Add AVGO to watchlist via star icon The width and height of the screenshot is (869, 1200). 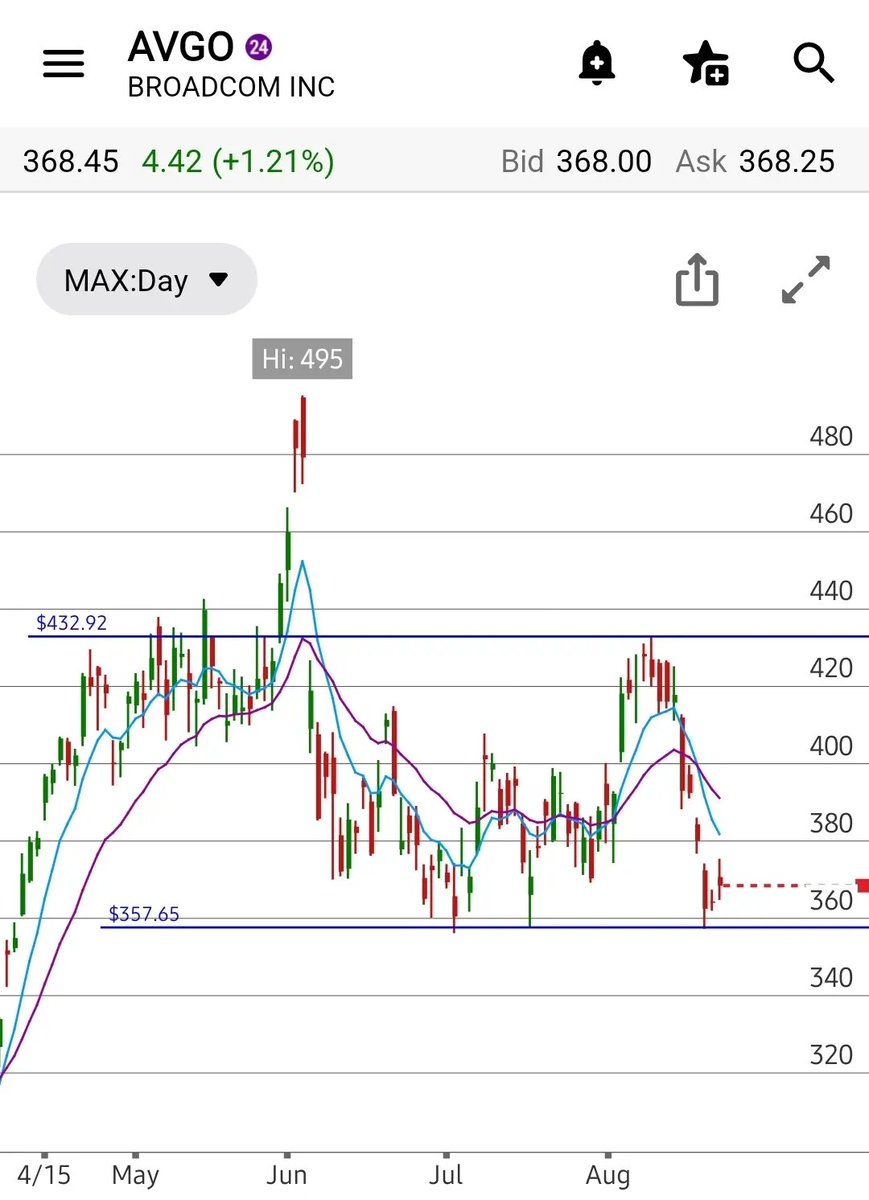point(705,64)
